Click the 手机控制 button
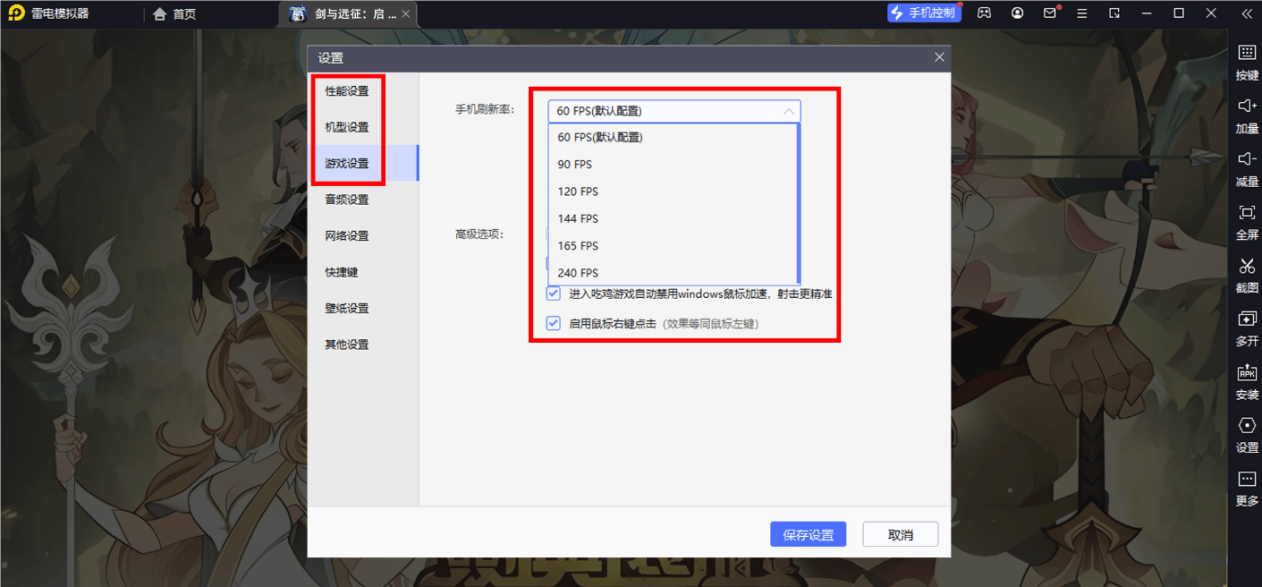This screenshot has height=587, width=1262. 923,13
